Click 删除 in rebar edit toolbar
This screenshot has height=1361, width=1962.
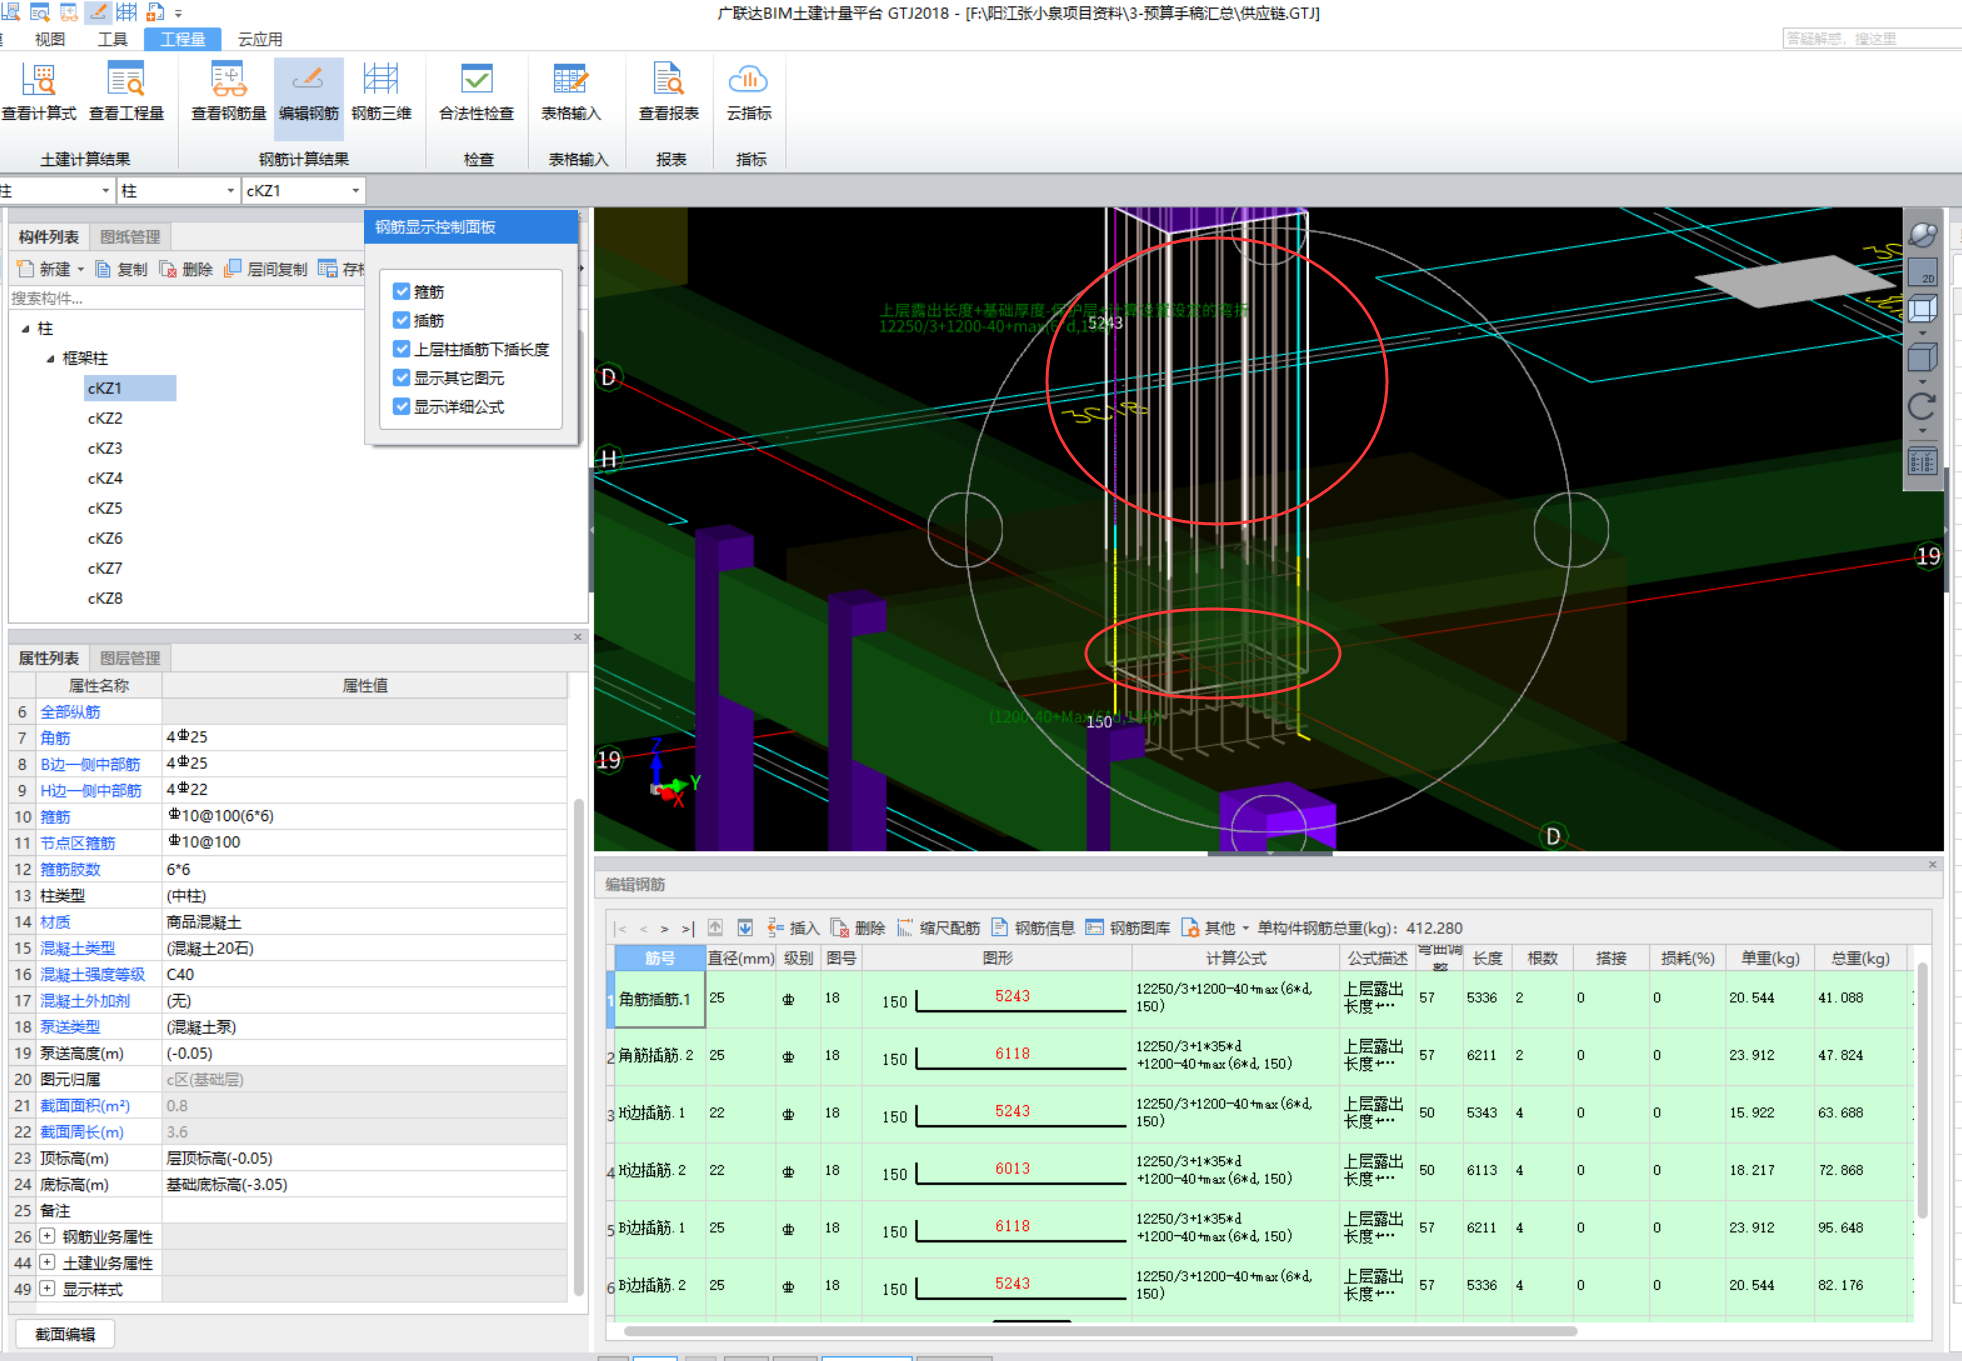tap(859, 928)
